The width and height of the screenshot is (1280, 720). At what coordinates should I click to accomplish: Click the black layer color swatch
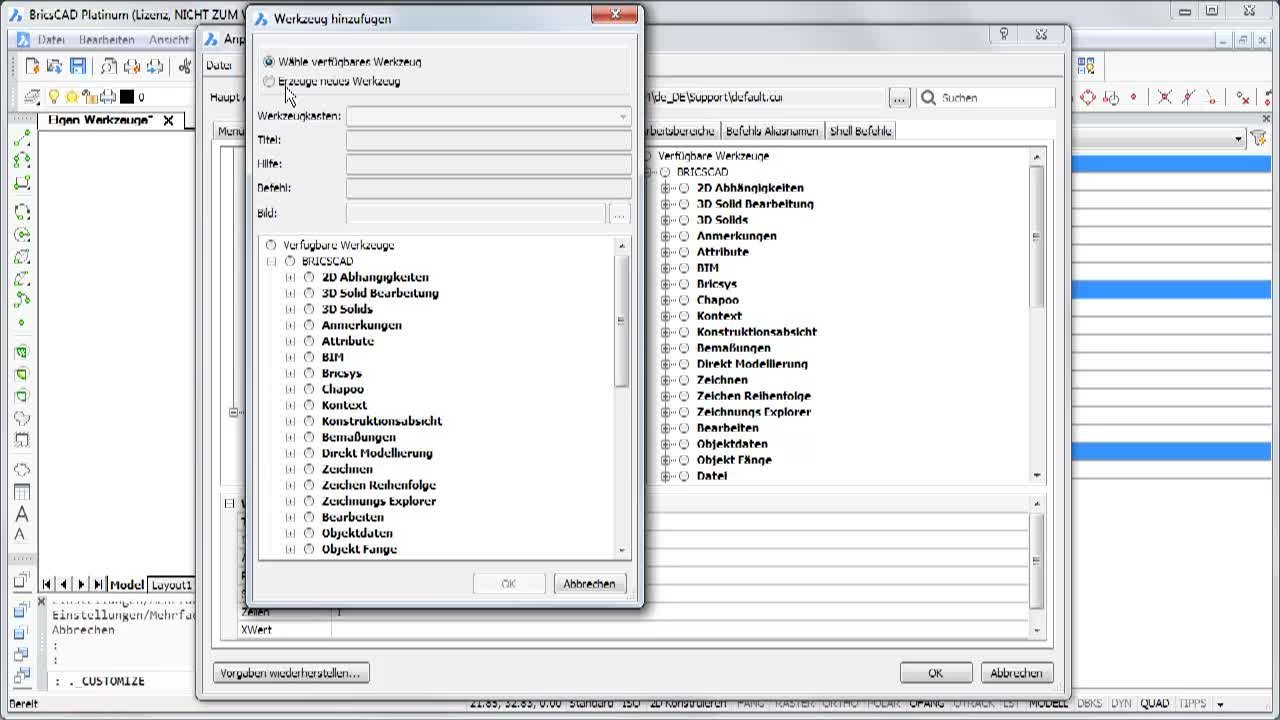tap(126, 97)
